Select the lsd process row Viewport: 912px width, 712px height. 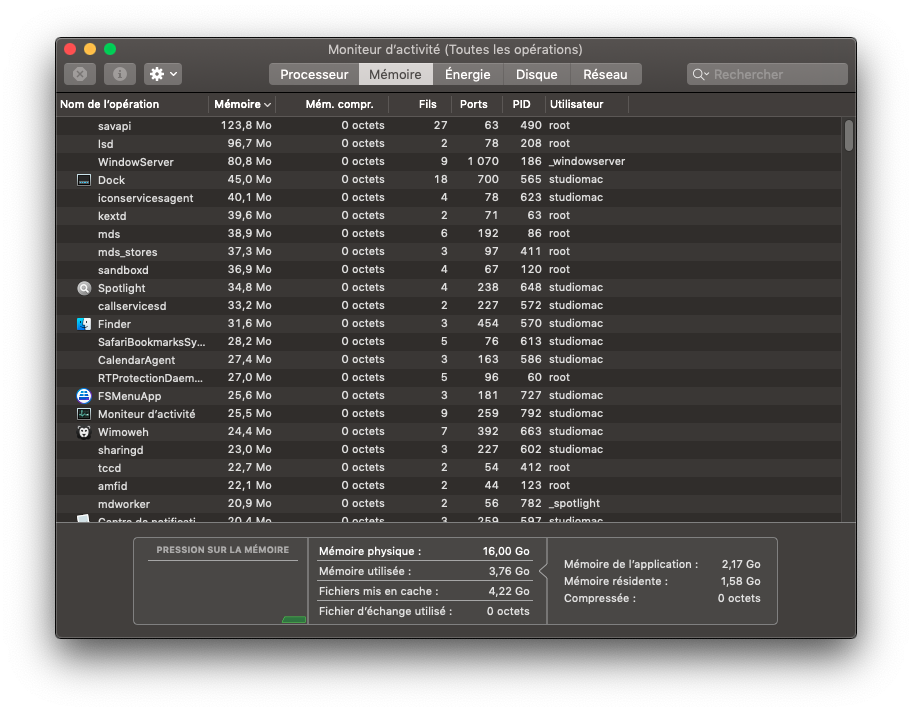(448, 144)
